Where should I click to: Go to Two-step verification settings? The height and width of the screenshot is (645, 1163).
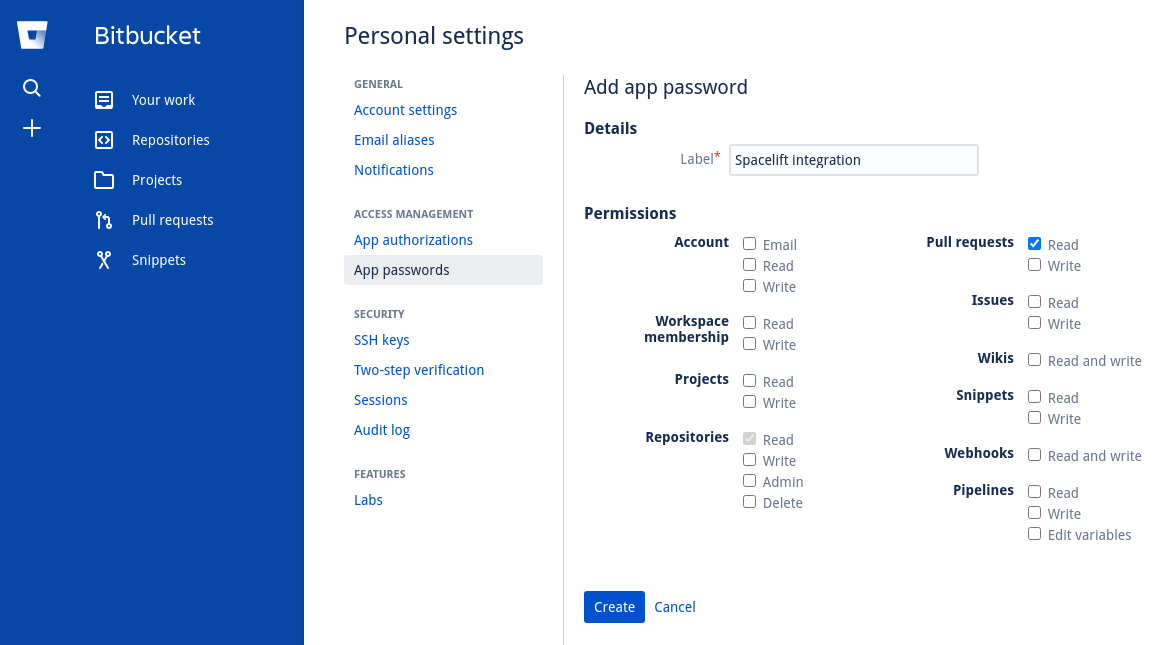point(419,369)
